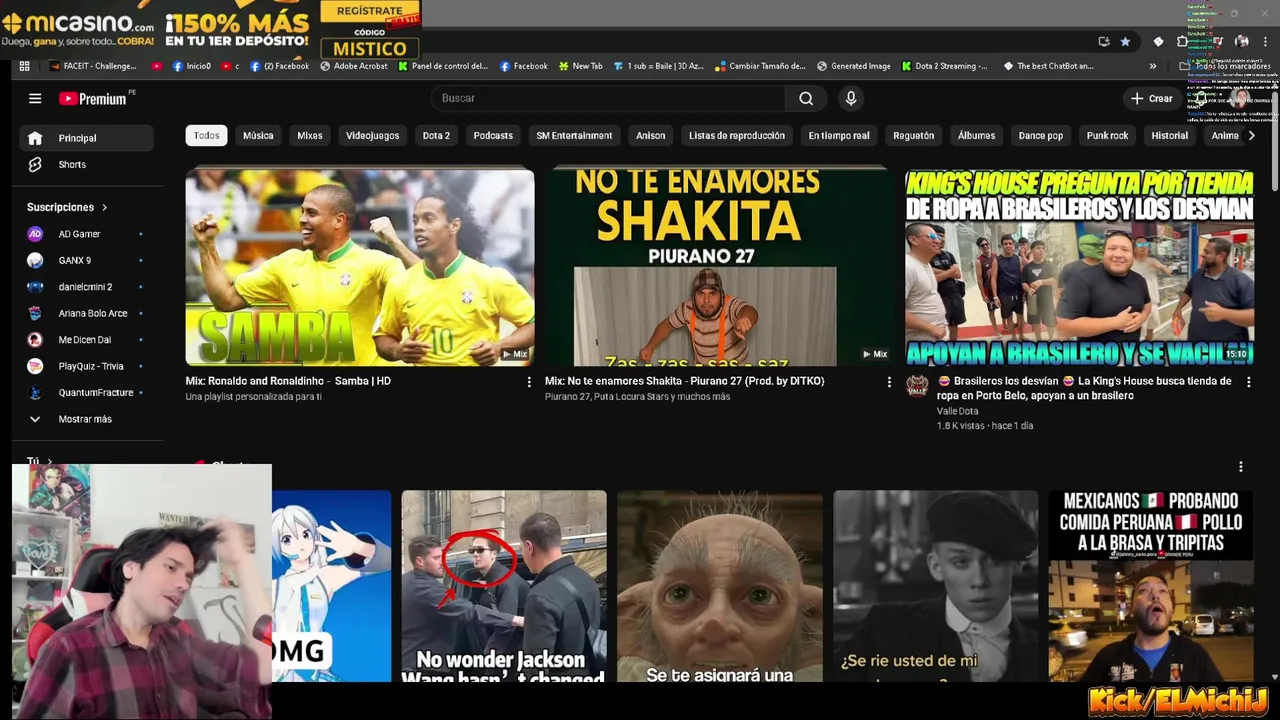Open the Cambiar Tamaño de bookmark
This screenshot has width=1280, height=720.
click(761, 66)
